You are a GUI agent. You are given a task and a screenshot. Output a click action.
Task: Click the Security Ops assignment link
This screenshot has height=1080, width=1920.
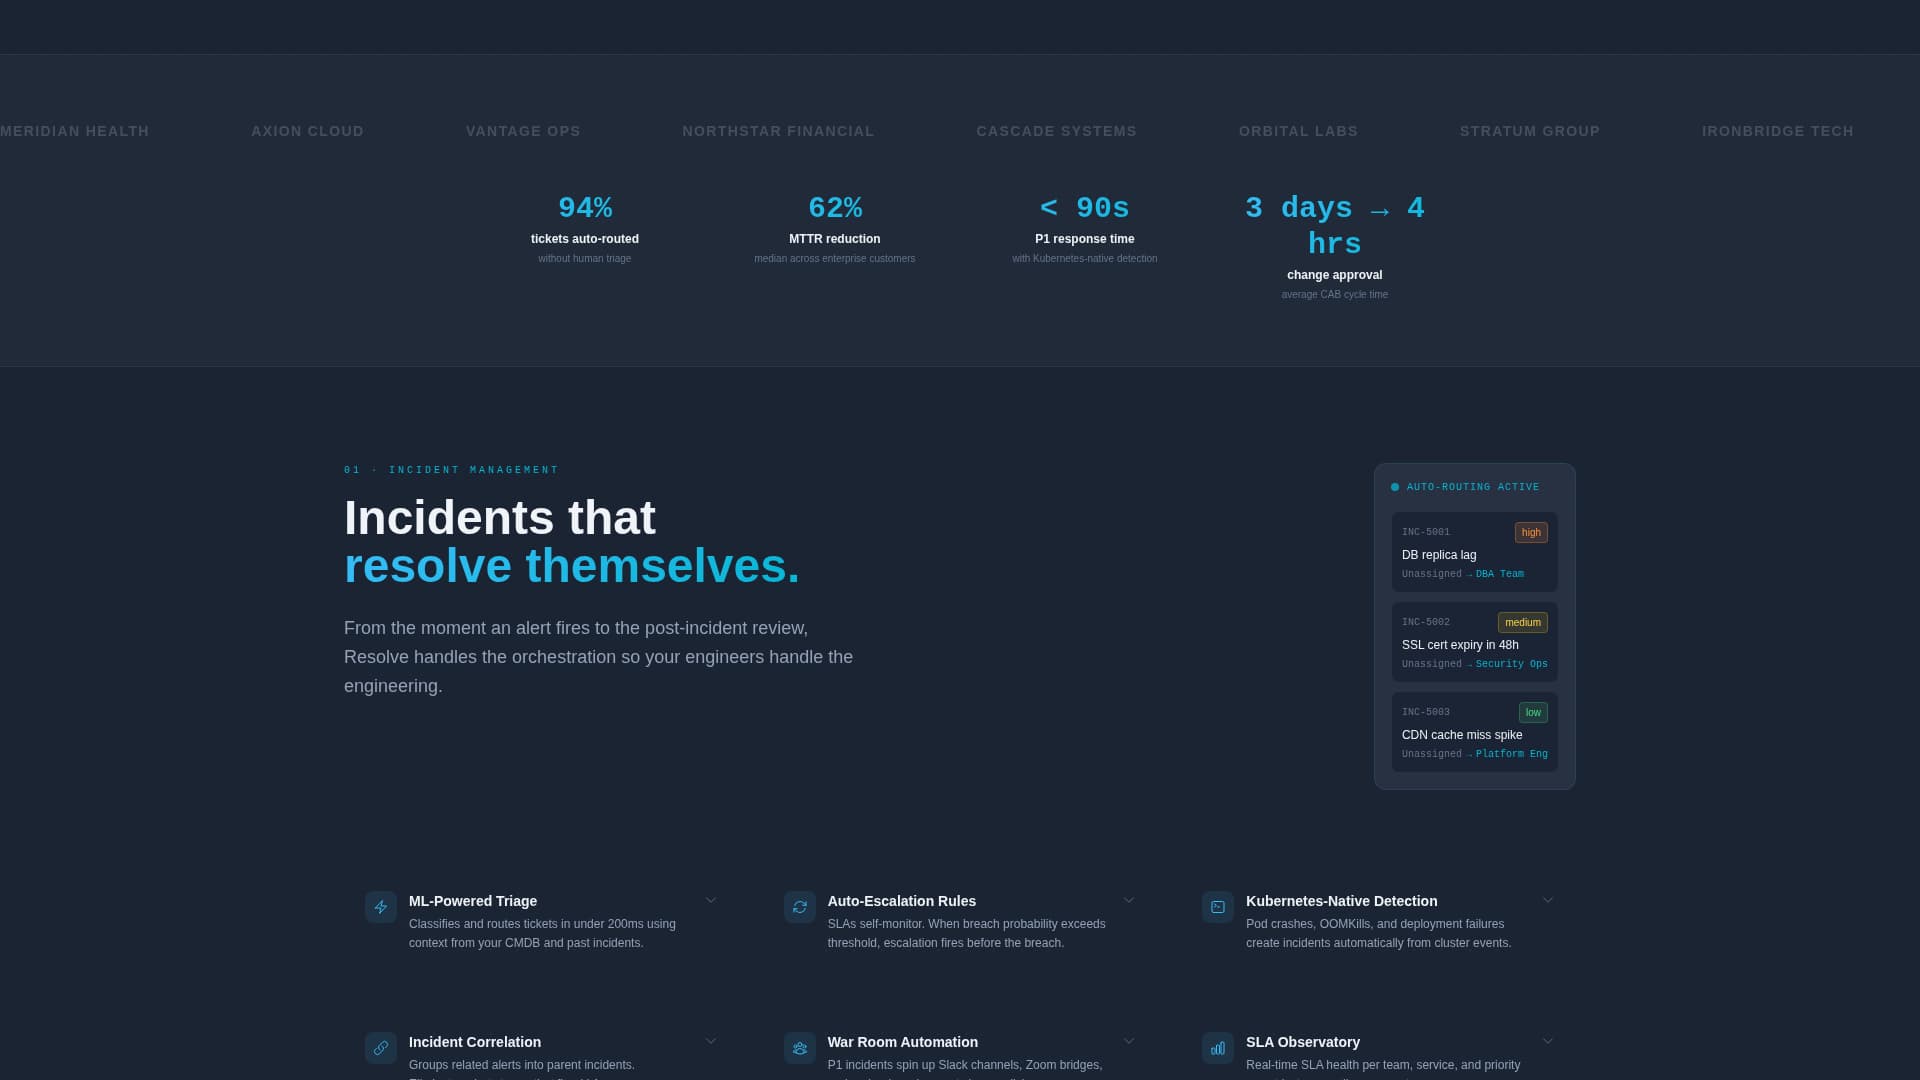pyautogui.click(x=1511, y=663)
